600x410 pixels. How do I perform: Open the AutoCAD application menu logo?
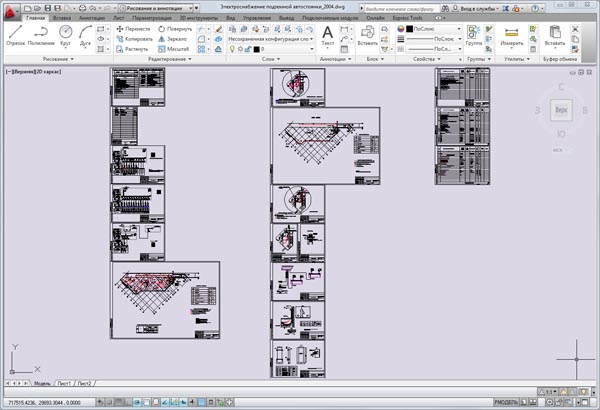pyautogui.click(x=11, y=8)
